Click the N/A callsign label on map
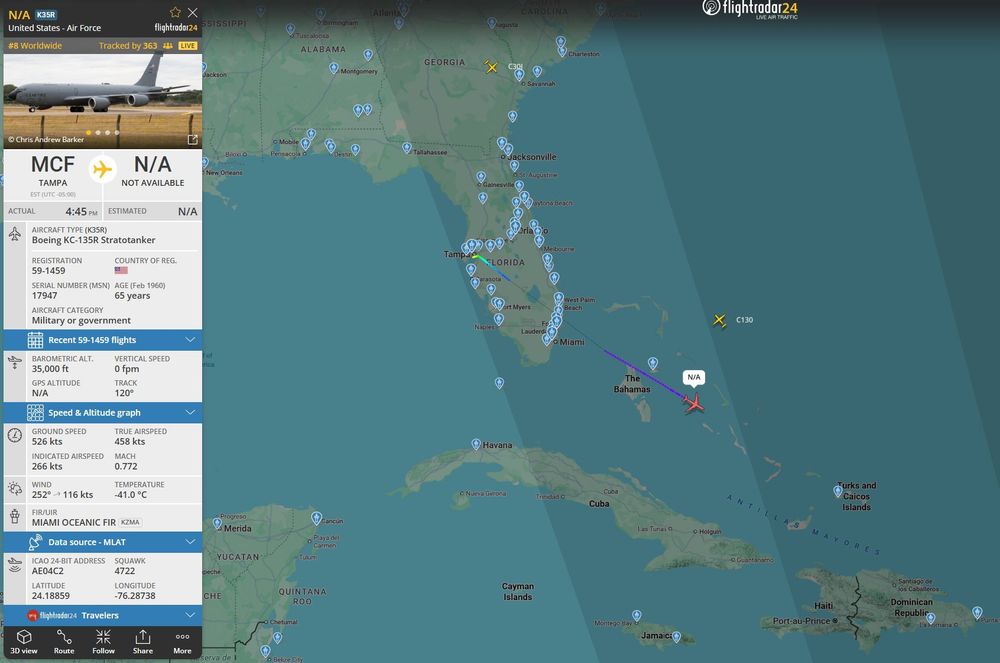Image resolution: width=1000 pixels, height=663 pixels. point(694,377)
